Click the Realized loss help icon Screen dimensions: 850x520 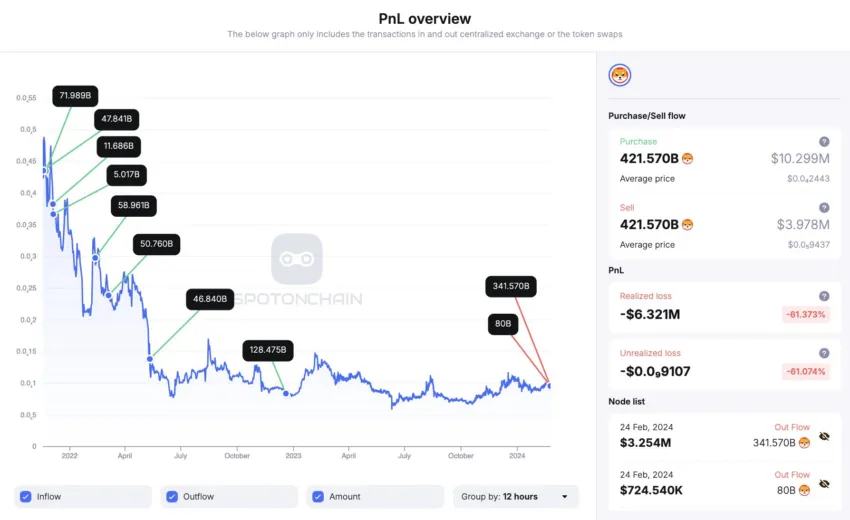pos(824,296)
